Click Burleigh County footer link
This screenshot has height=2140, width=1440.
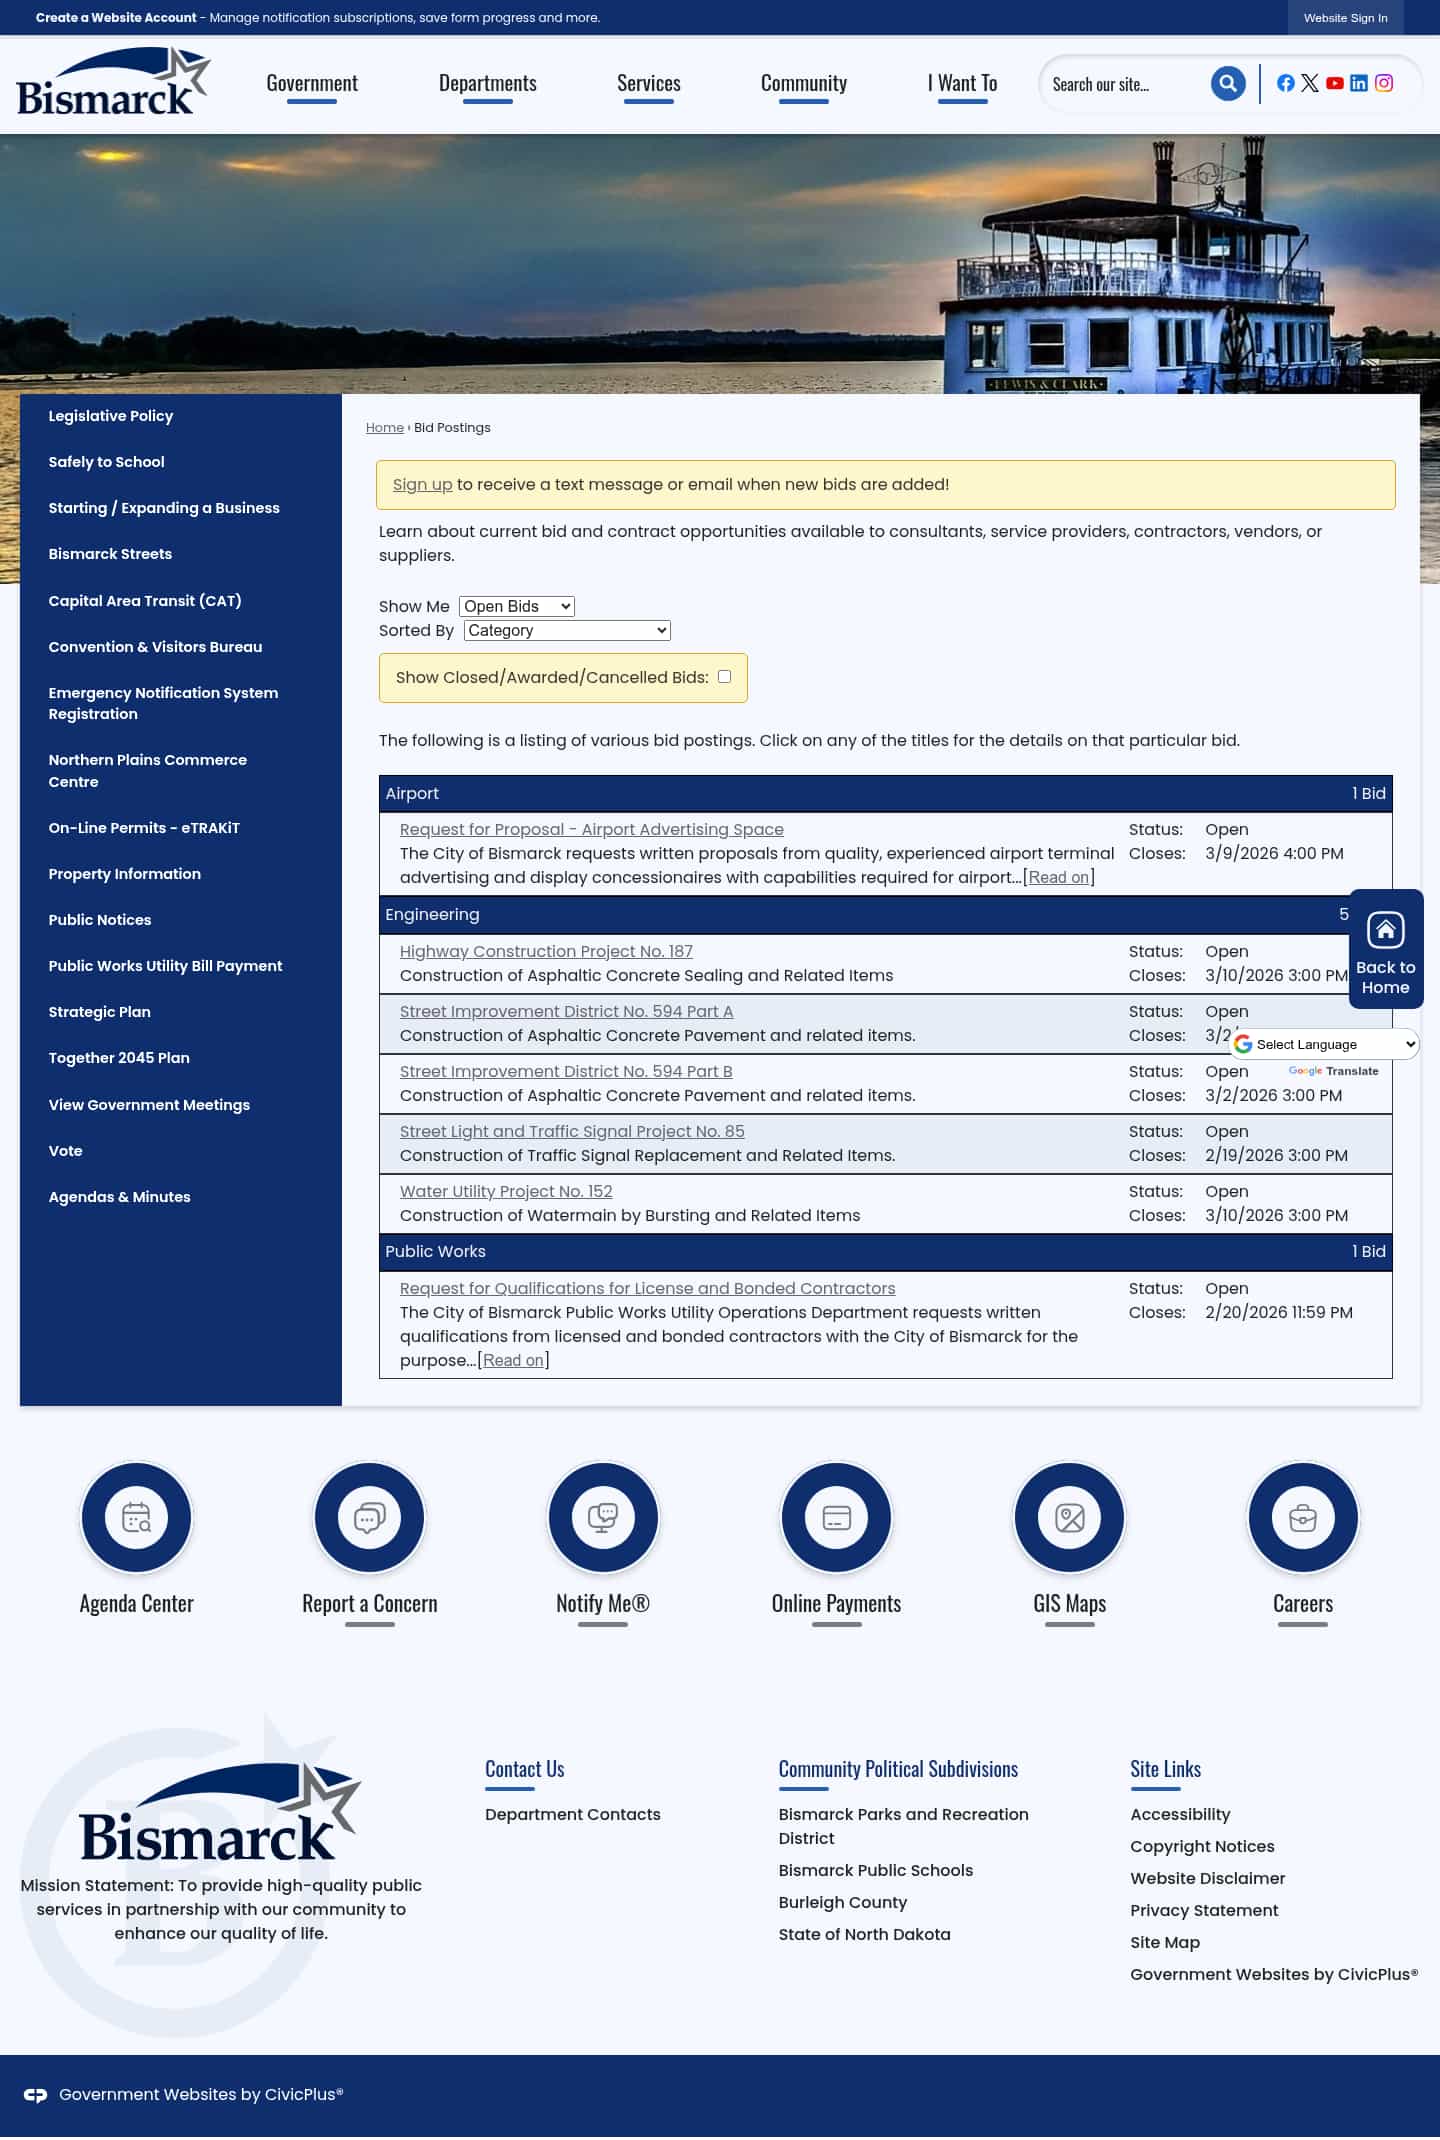coord(843,1902)
